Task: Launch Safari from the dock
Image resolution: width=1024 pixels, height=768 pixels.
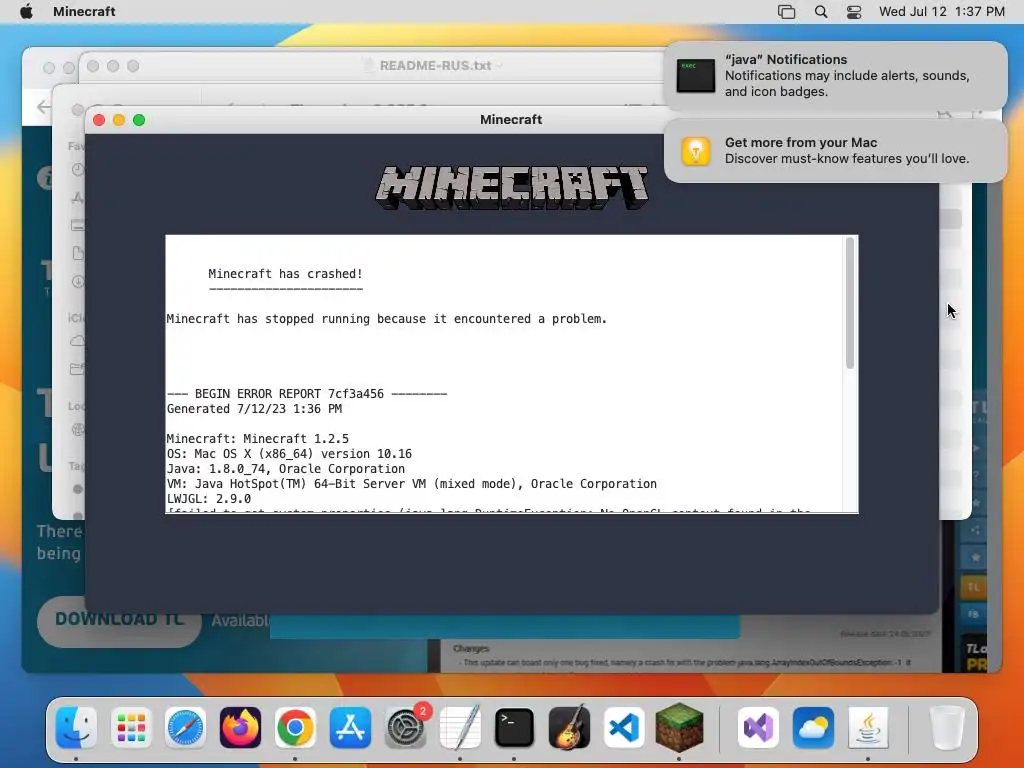Action: tap(185, 728)
